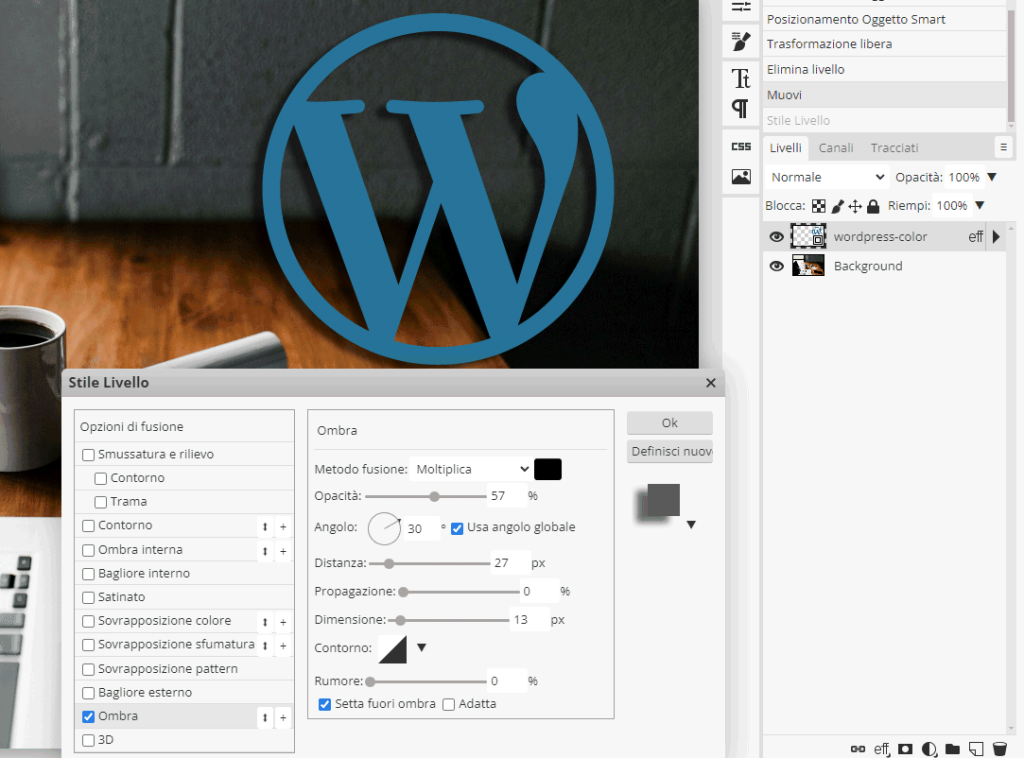1024x758 pixels.
Task: Click the lock all padlock icon
Action: 873,206
